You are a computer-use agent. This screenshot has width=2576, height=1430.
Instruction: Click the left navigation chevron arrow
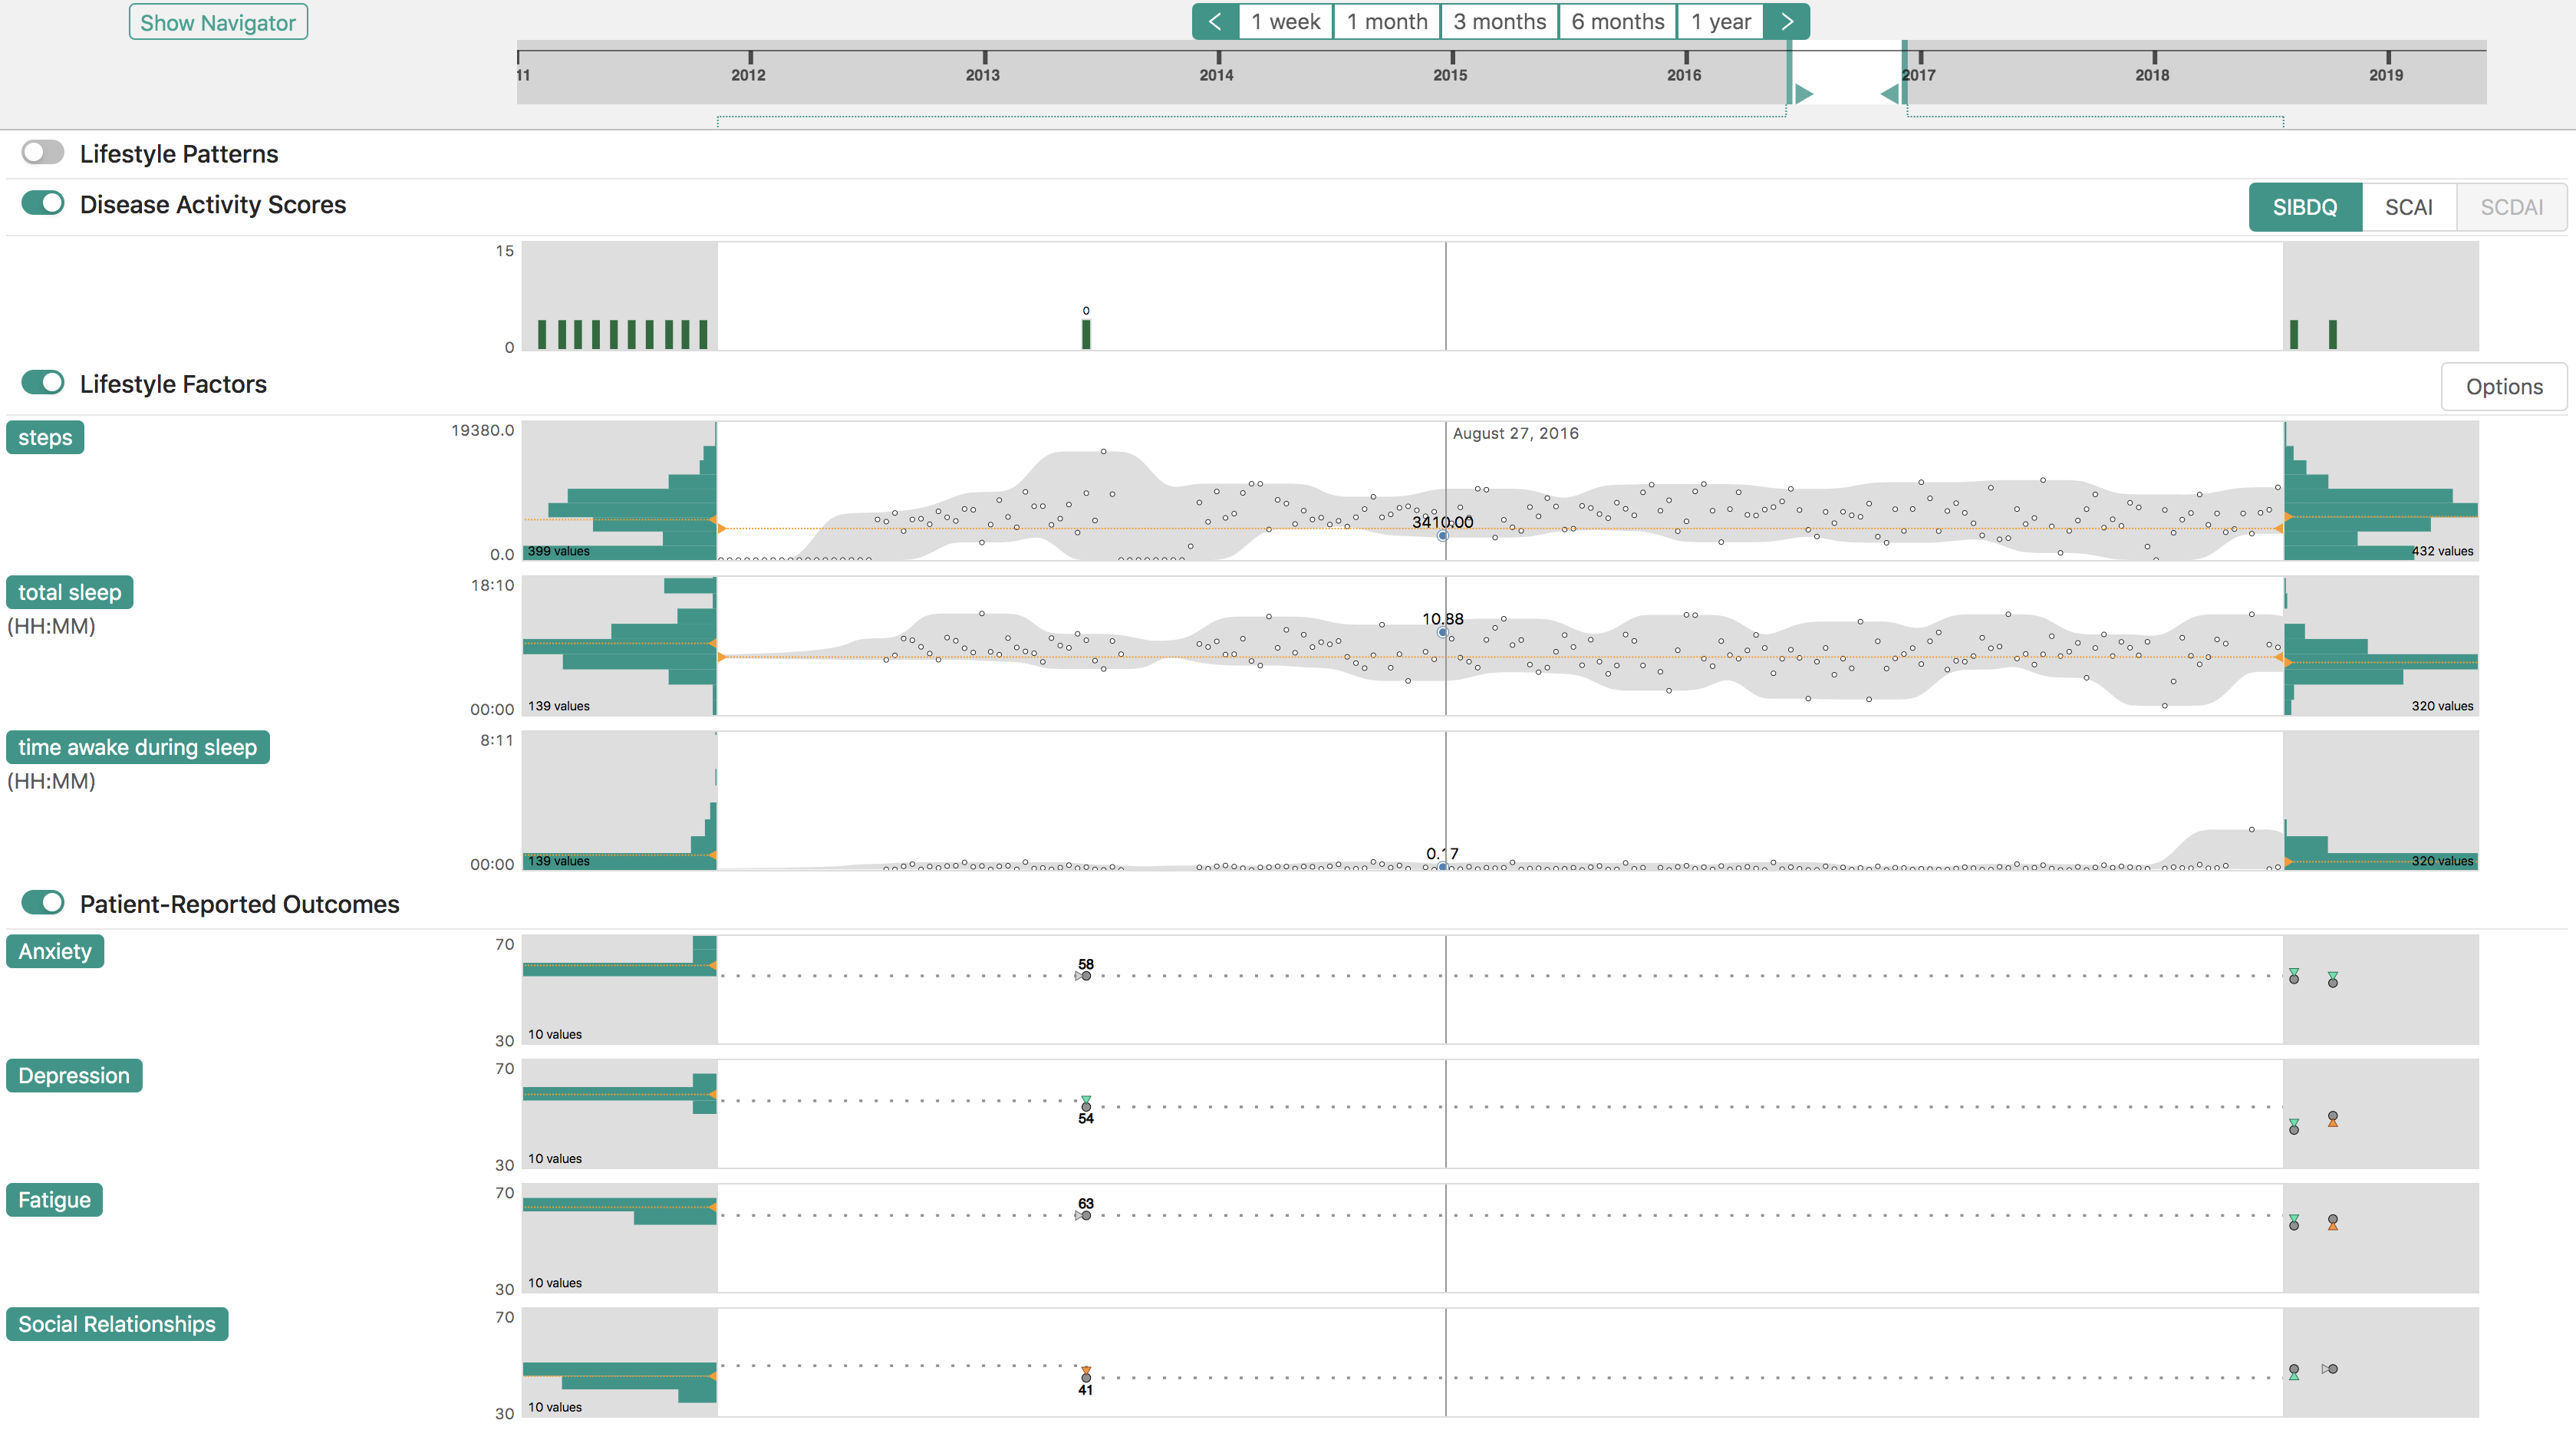1215,21
